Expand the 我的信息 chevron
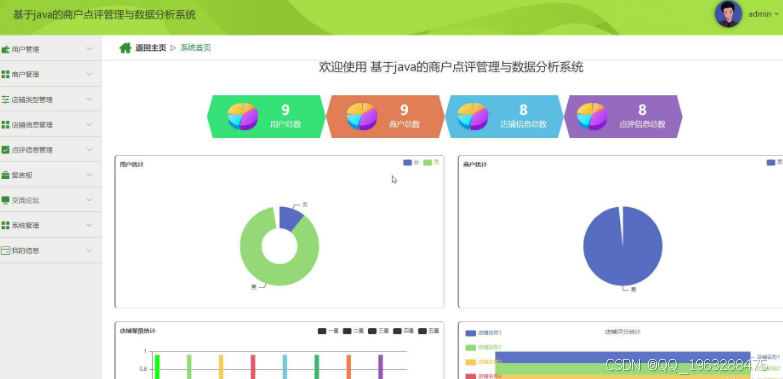 click(89, 250)
